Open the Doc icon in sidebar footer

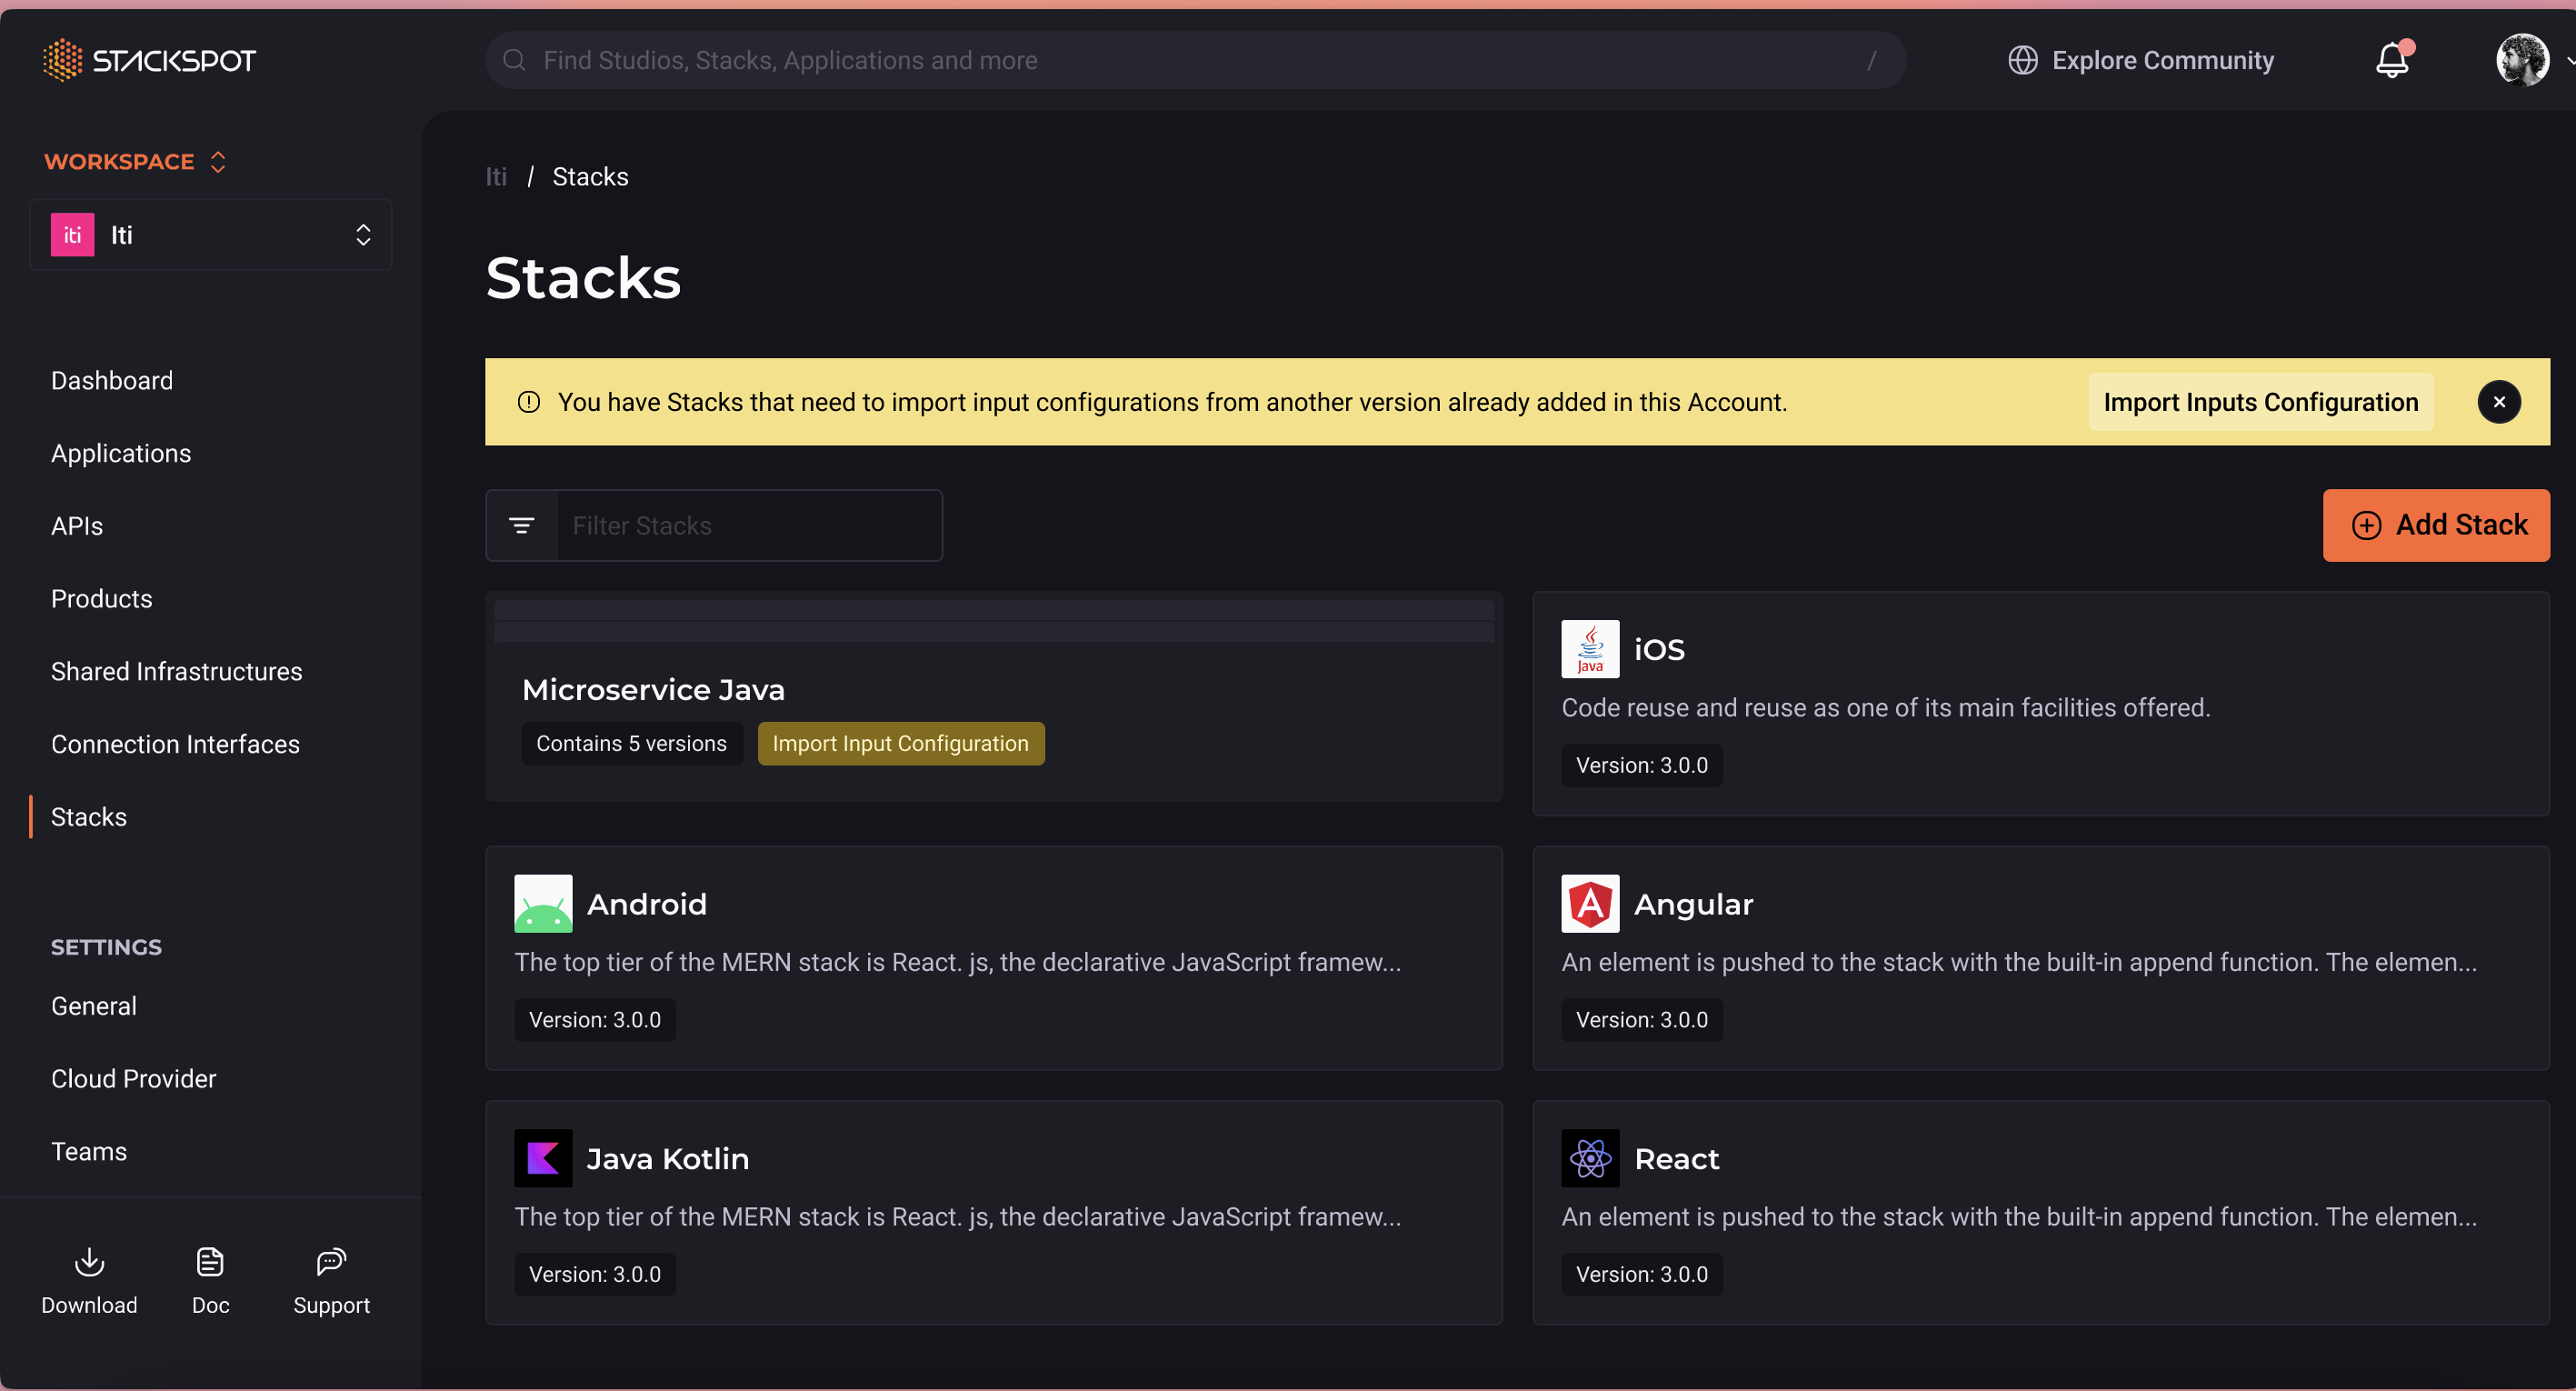click(210, 1263)
